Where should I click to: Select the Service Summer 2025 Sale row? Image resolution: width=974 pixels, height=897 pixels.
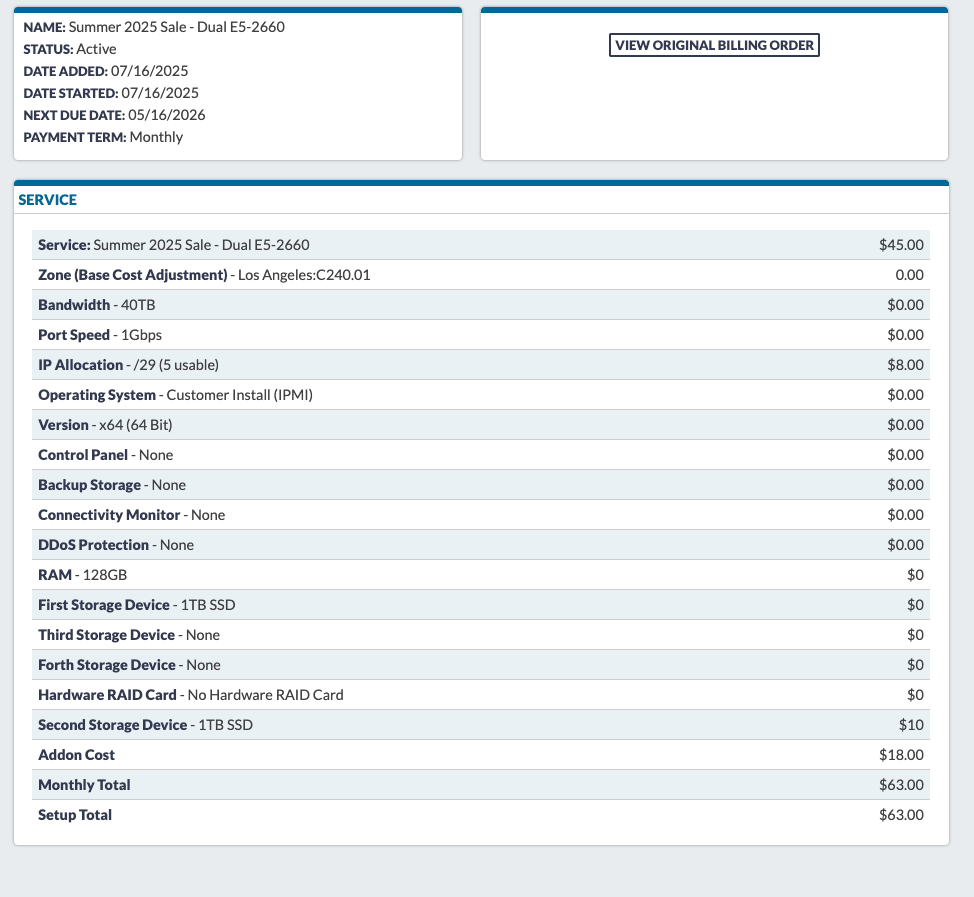tap(174, 245)
